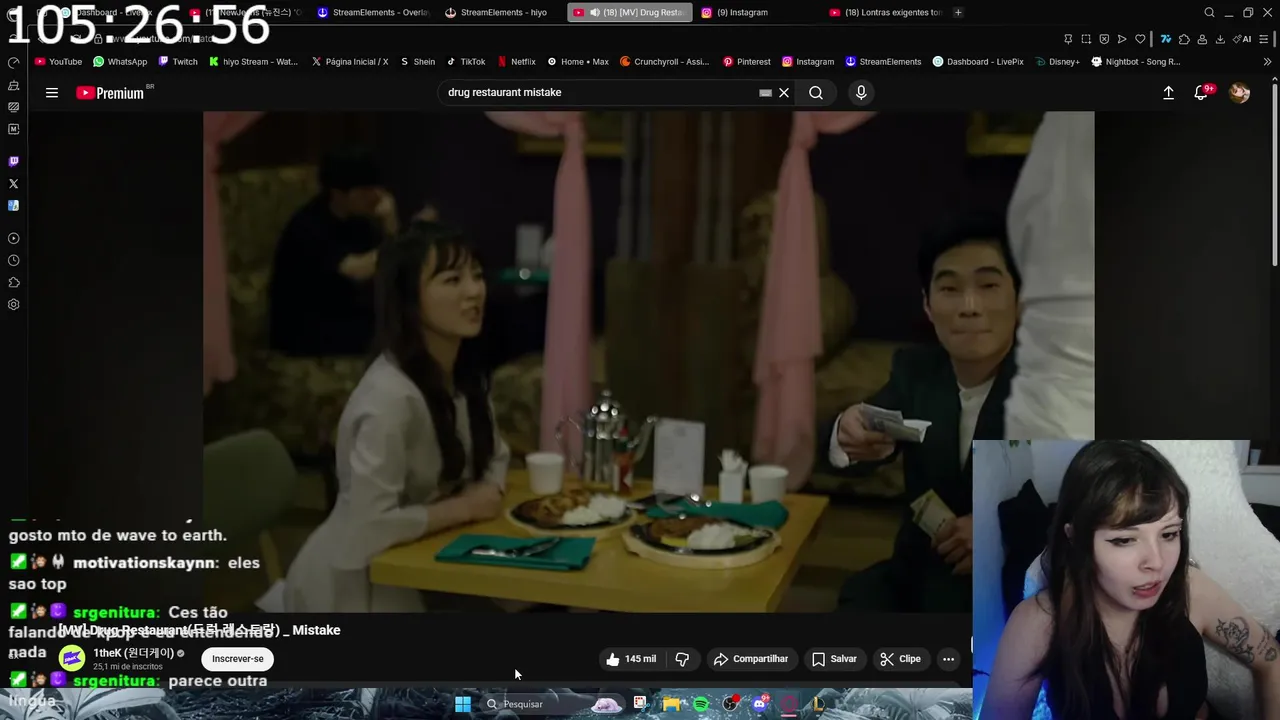Open Disney+ bookmark
The width and height of the screenshot is (1280, 720).
pyautogui.click(x=1058, y=61)
